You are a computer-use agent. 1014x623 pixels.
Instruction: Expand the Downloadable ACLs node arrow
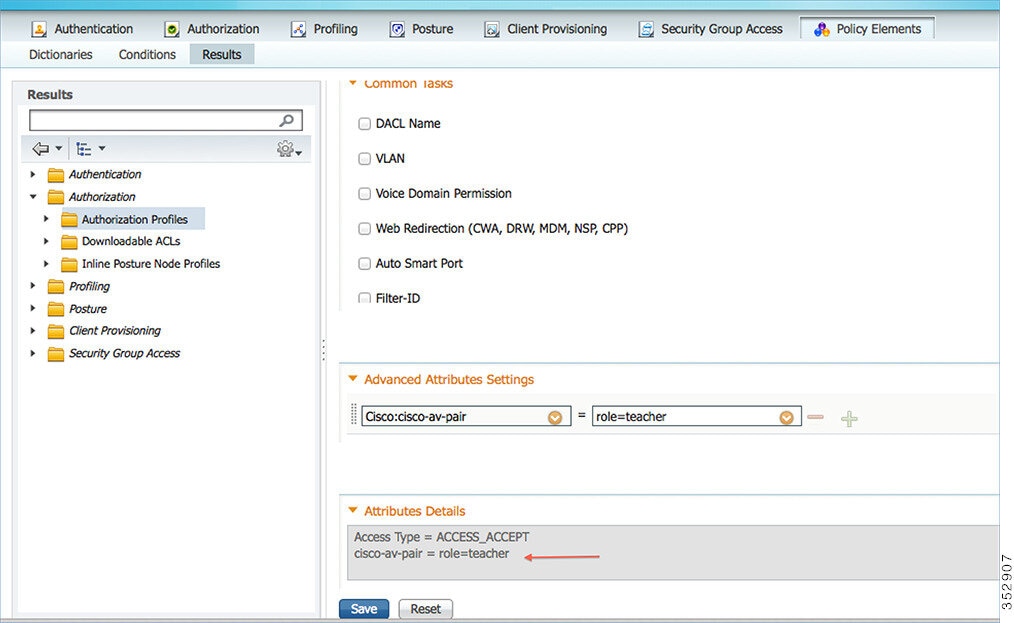click(x=46, y=241)
